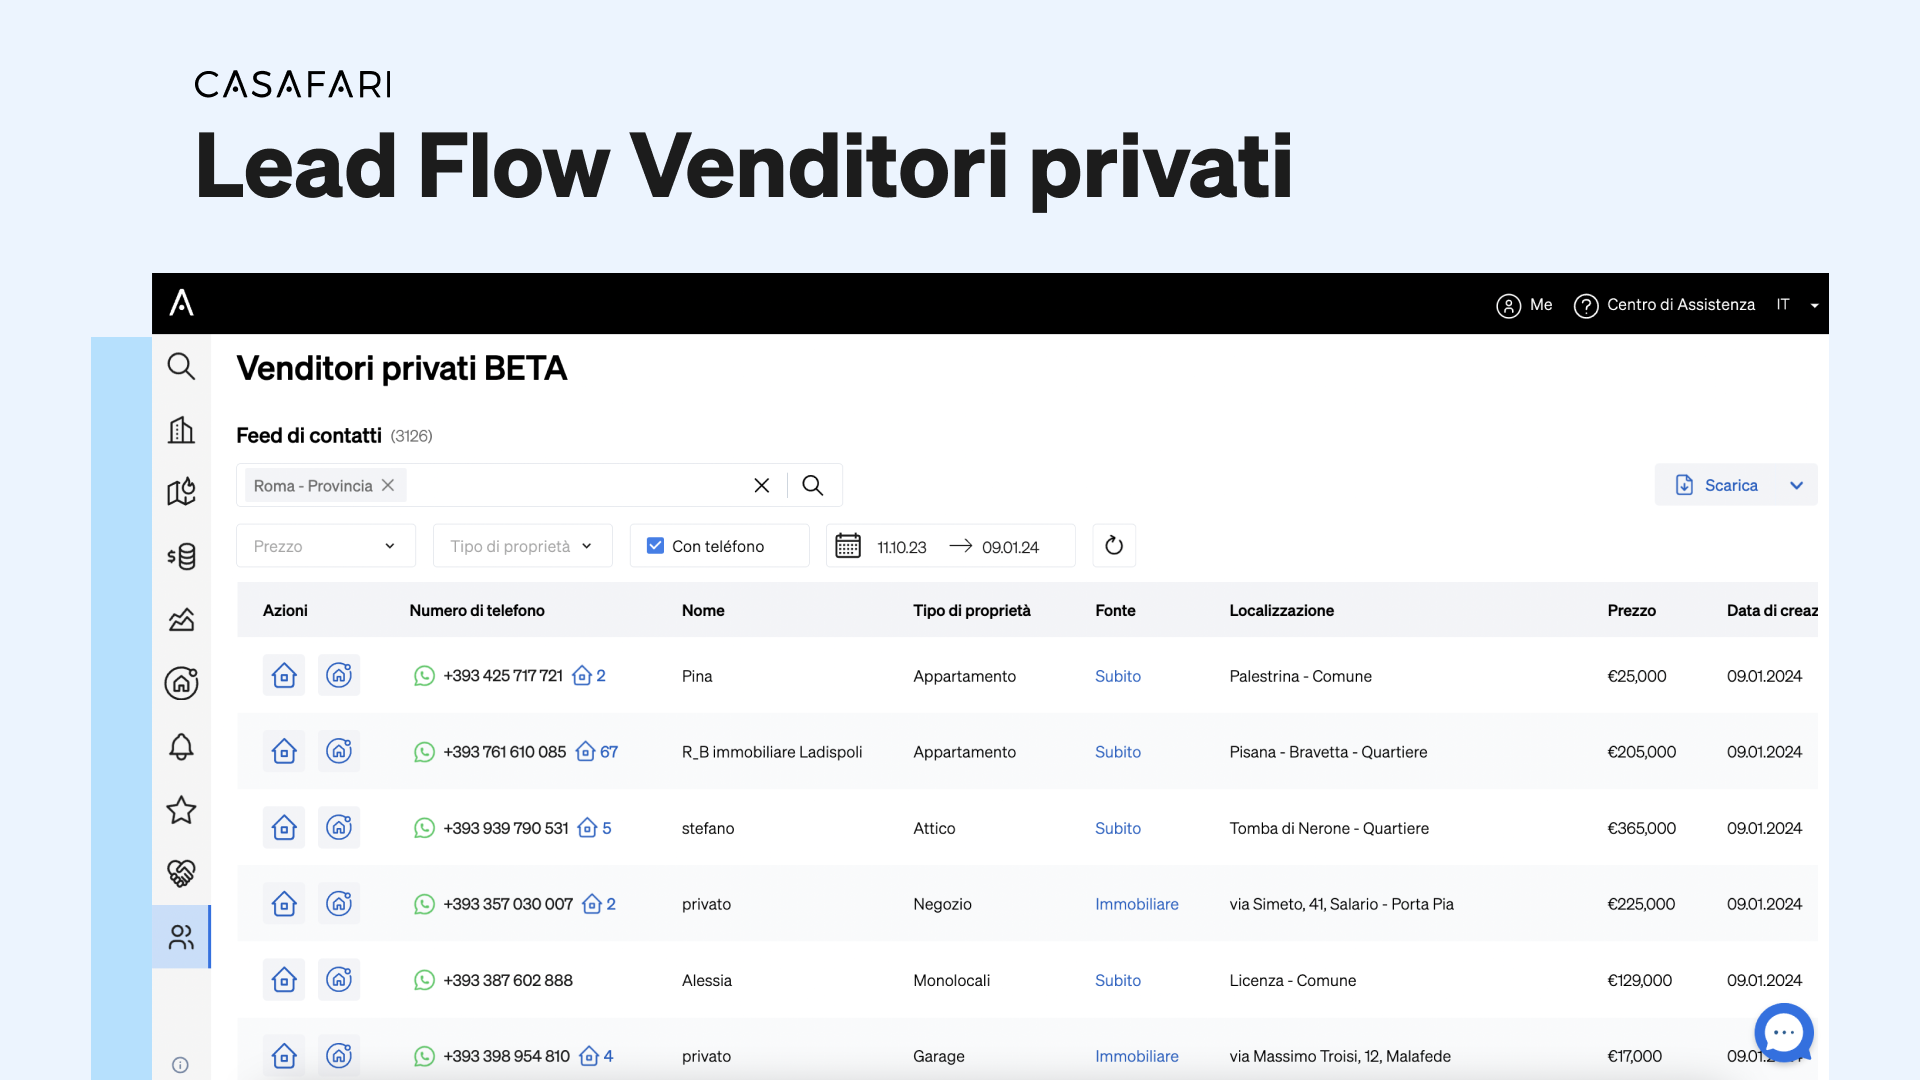Open the dollar coins valuation icon
Image resolution: width=1920 pixels, height=1080 pixels.
point(181,556)
